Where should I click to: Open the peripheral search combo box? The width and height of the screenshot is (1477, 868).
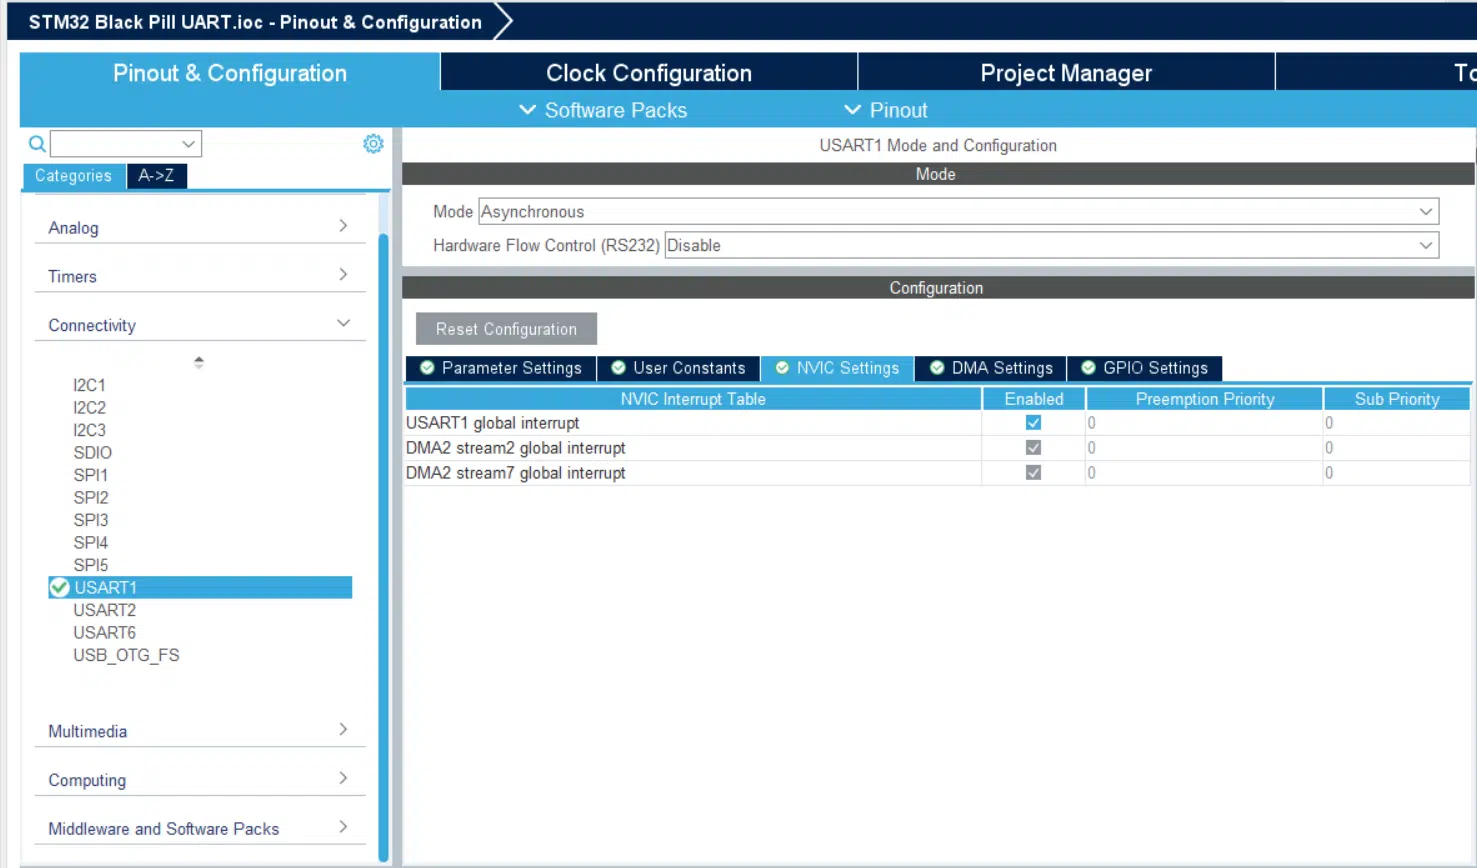(x=126, y=144)
